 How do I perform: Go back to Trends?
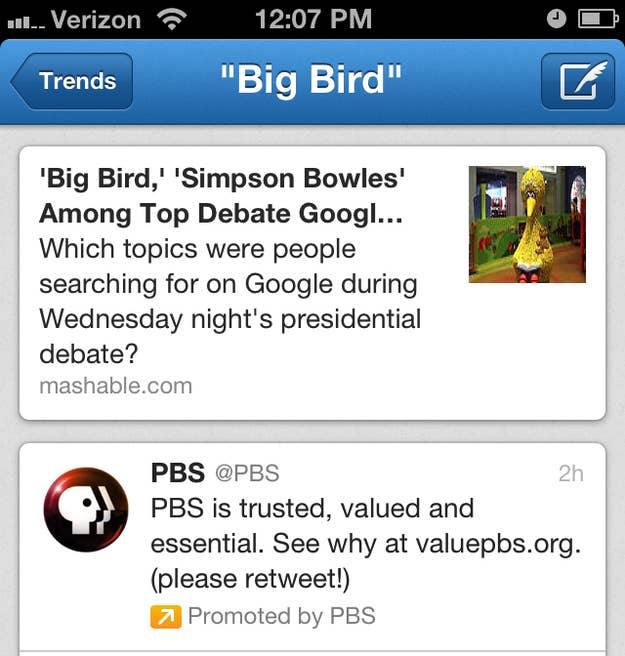click(72, 81)
